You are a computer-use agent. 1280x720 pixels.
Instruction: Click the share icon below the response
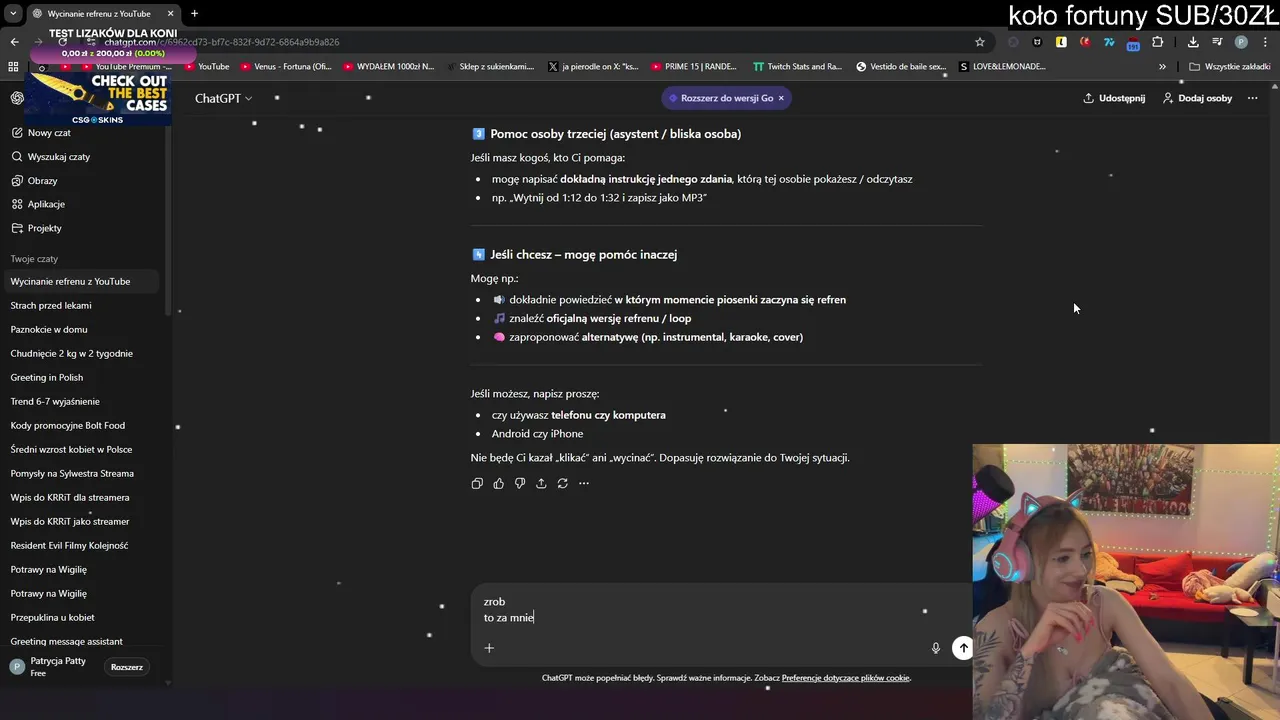click(541, 483)
